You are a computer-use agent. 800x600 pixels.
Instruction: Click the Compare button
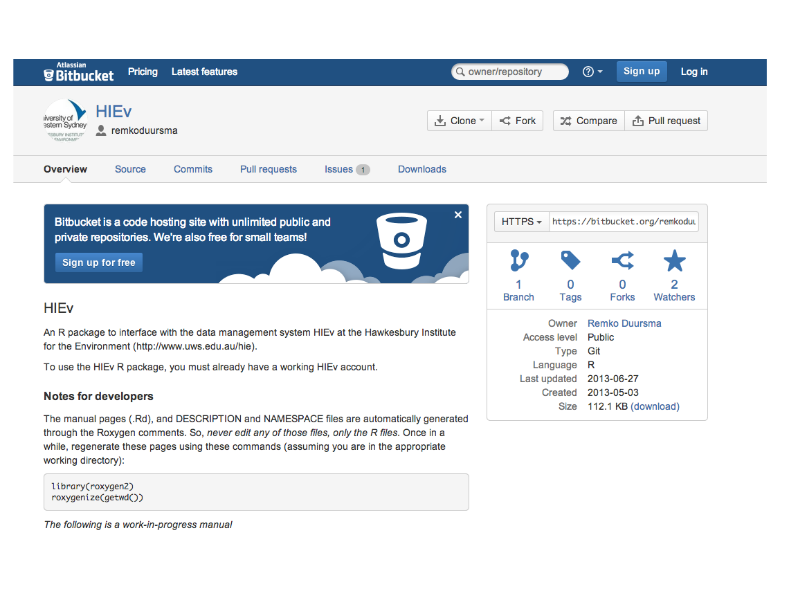click(589, 121)
